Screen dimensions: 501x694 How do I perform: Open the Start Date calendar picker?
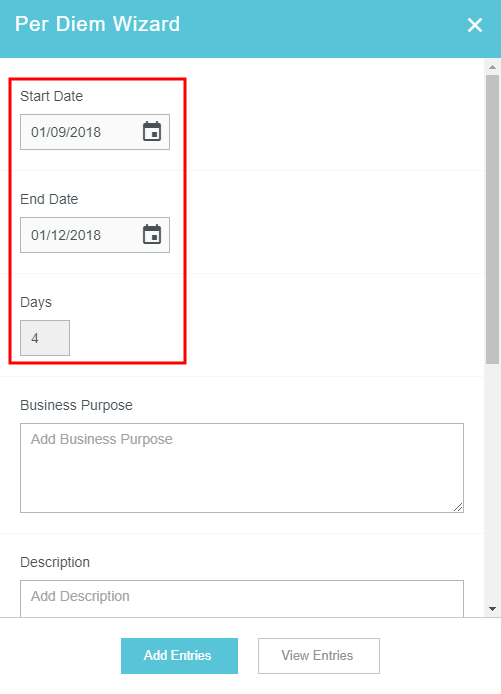pyautogui.click(x=152, y=131)
